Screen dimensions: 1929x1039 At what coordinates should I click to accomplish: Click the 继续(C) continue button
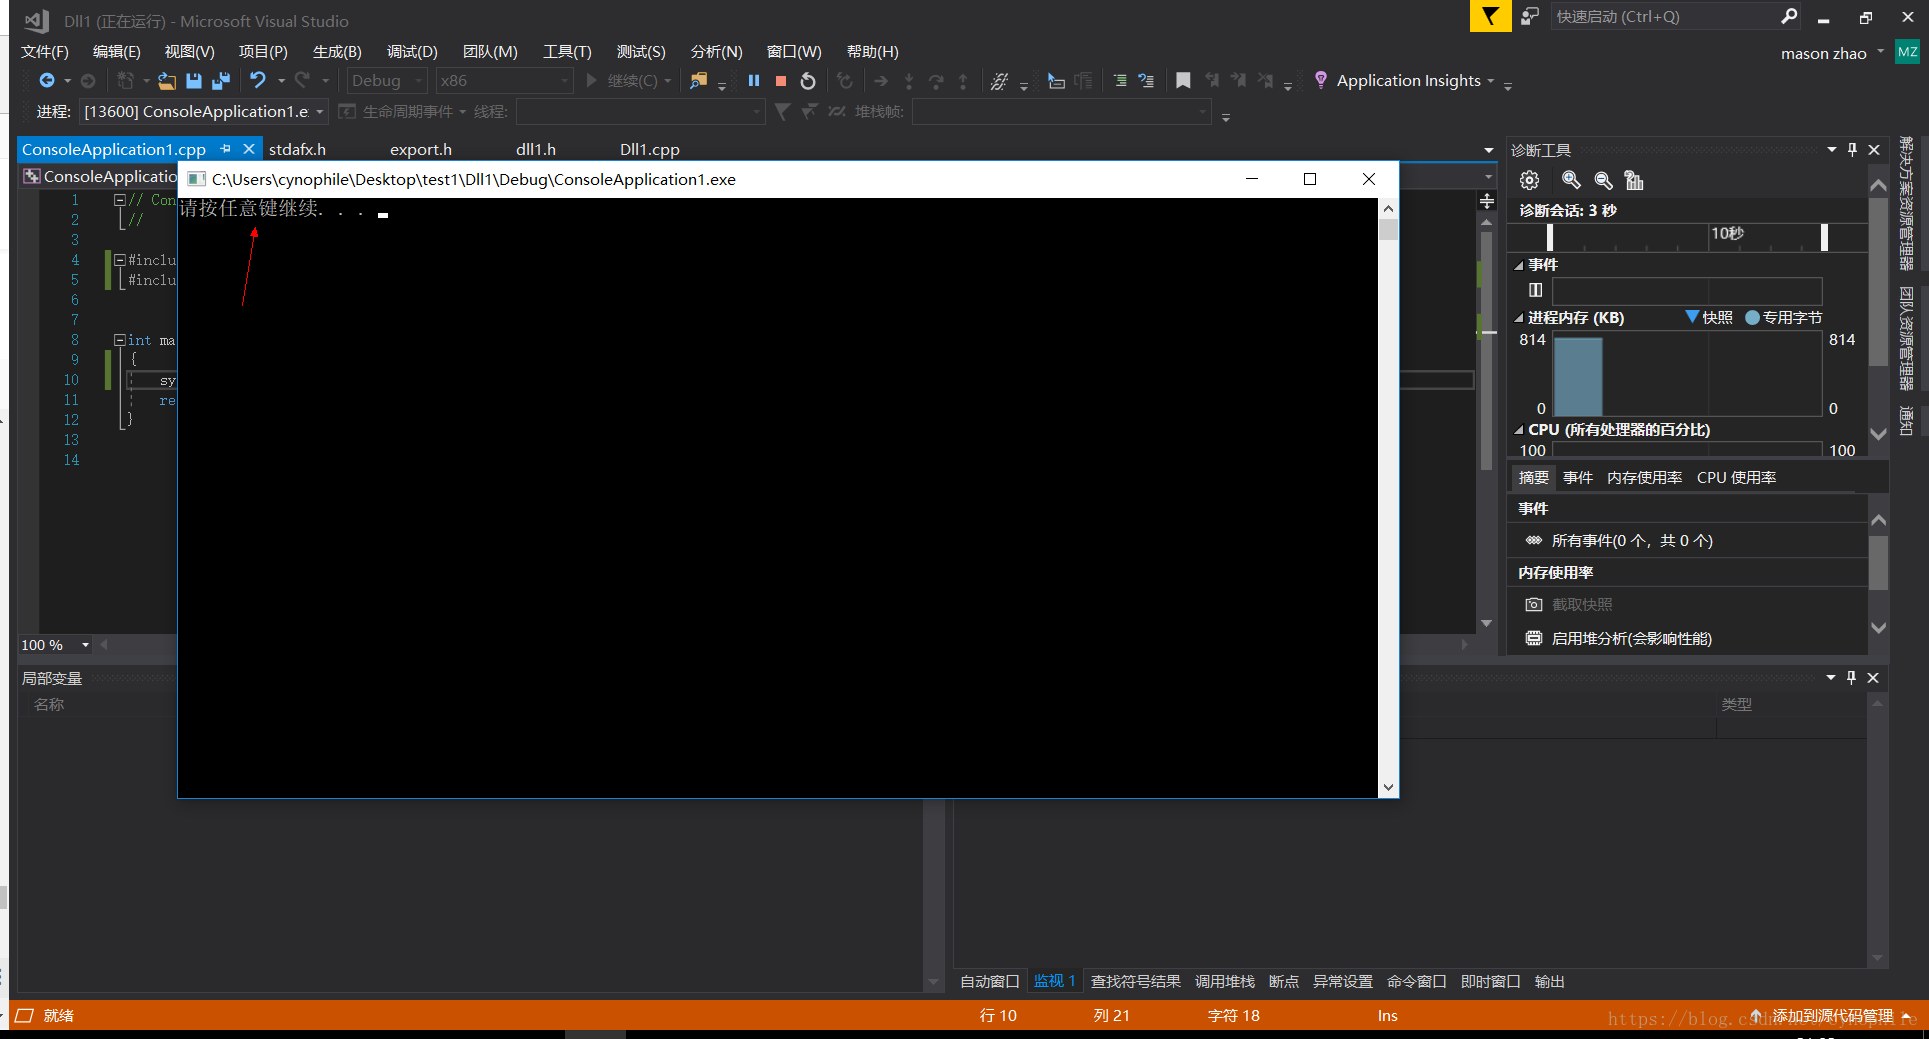click(x=630, y=80)
